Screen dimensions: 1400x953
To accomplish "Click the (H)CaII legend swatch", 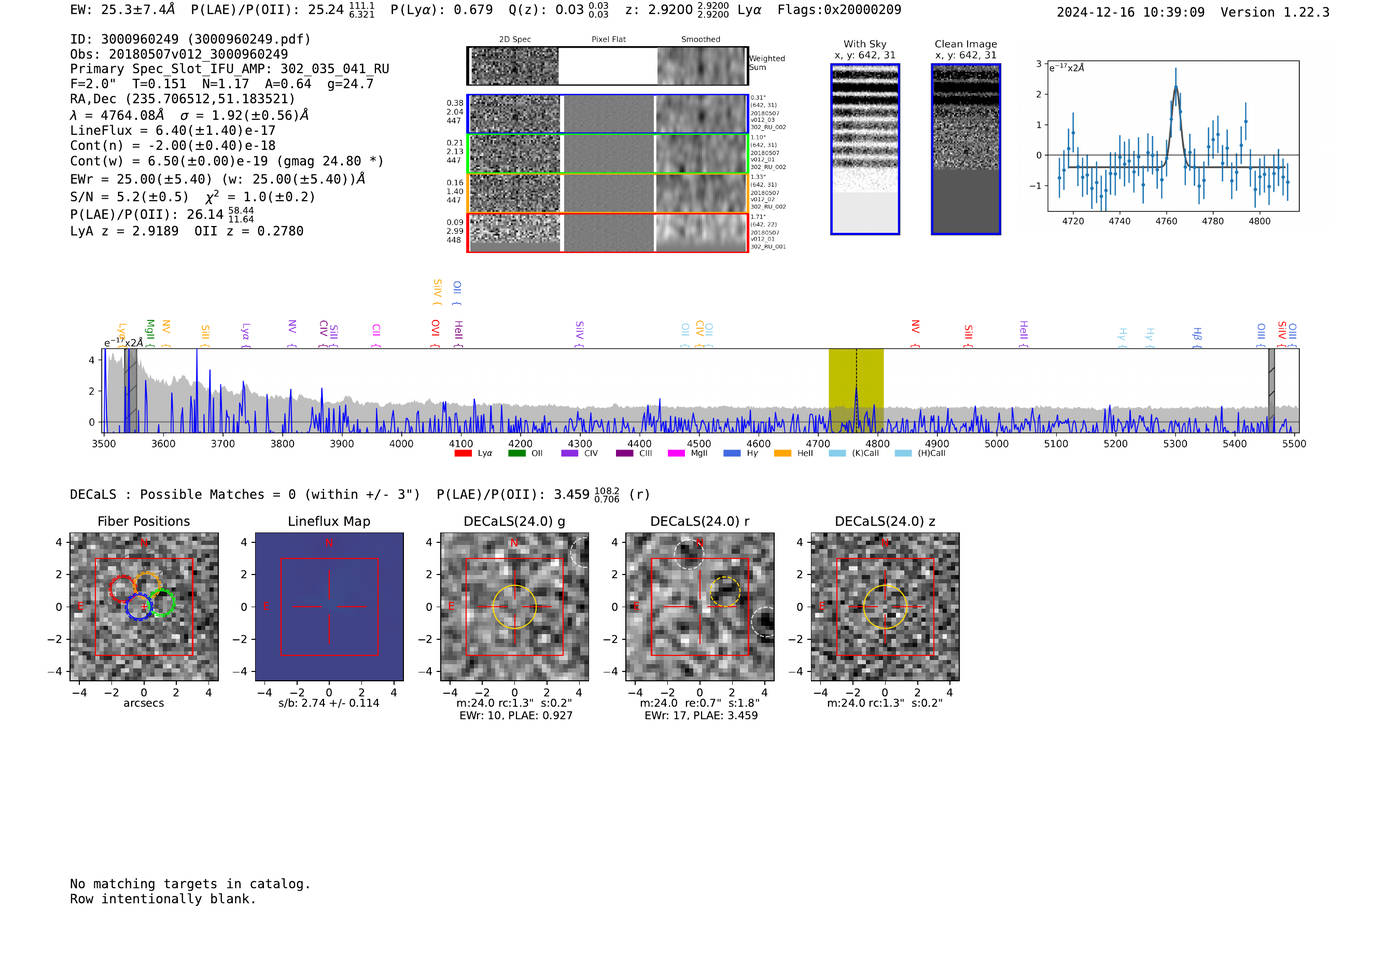I will click(903, 453).
